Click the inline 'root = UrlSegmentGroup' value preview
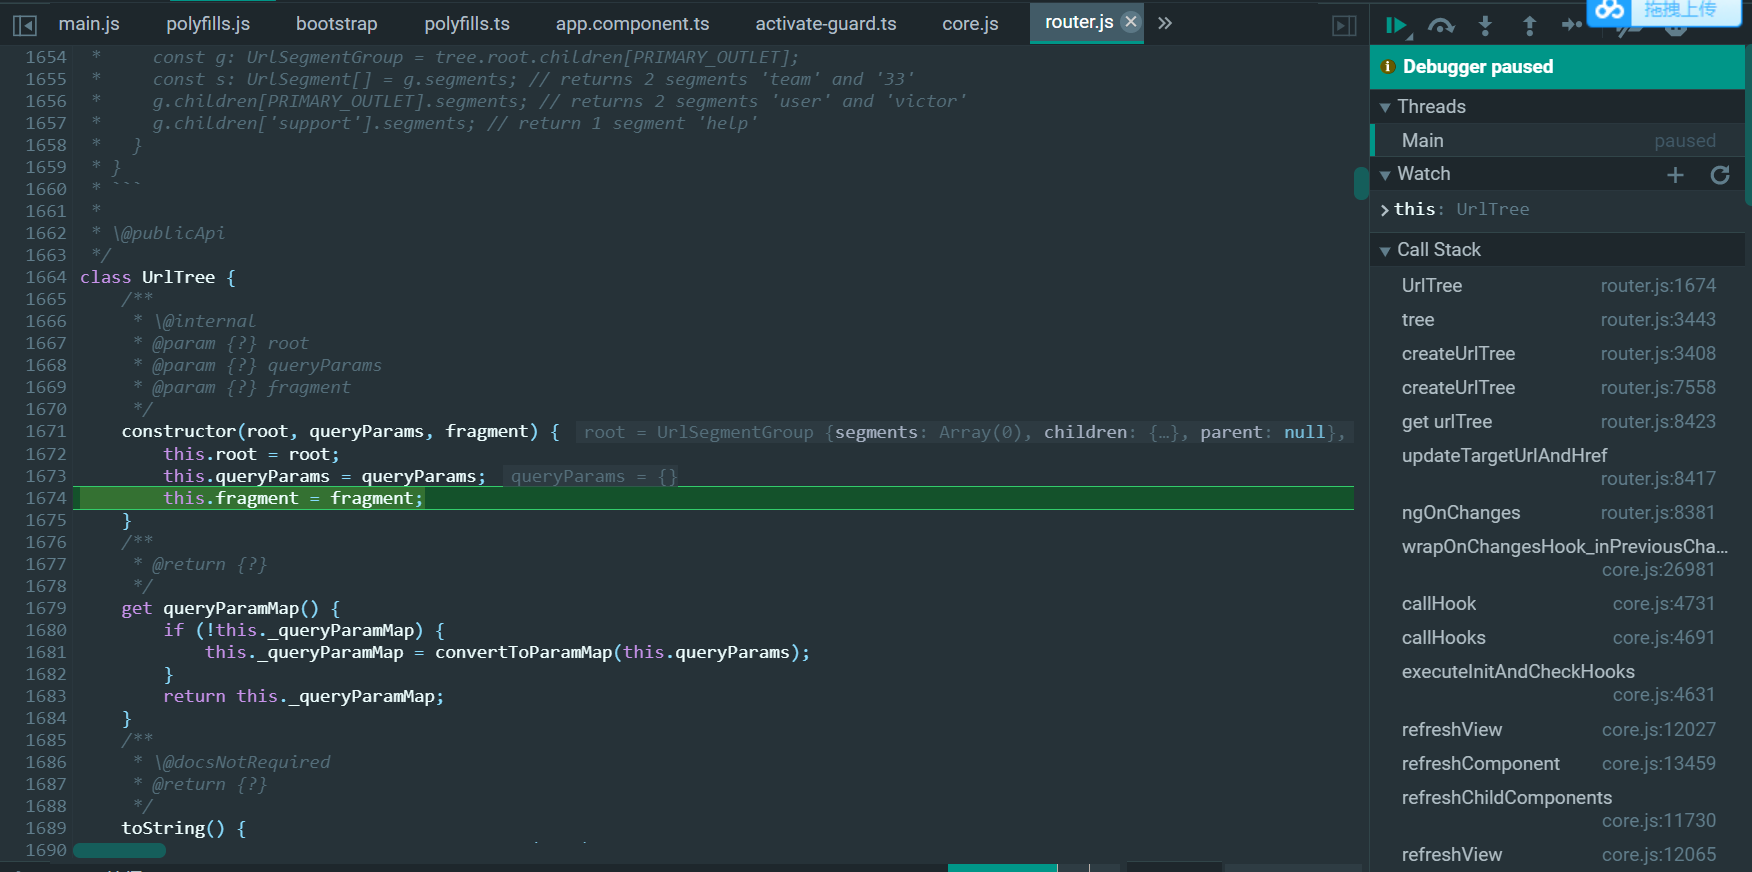 click(964, 432)
